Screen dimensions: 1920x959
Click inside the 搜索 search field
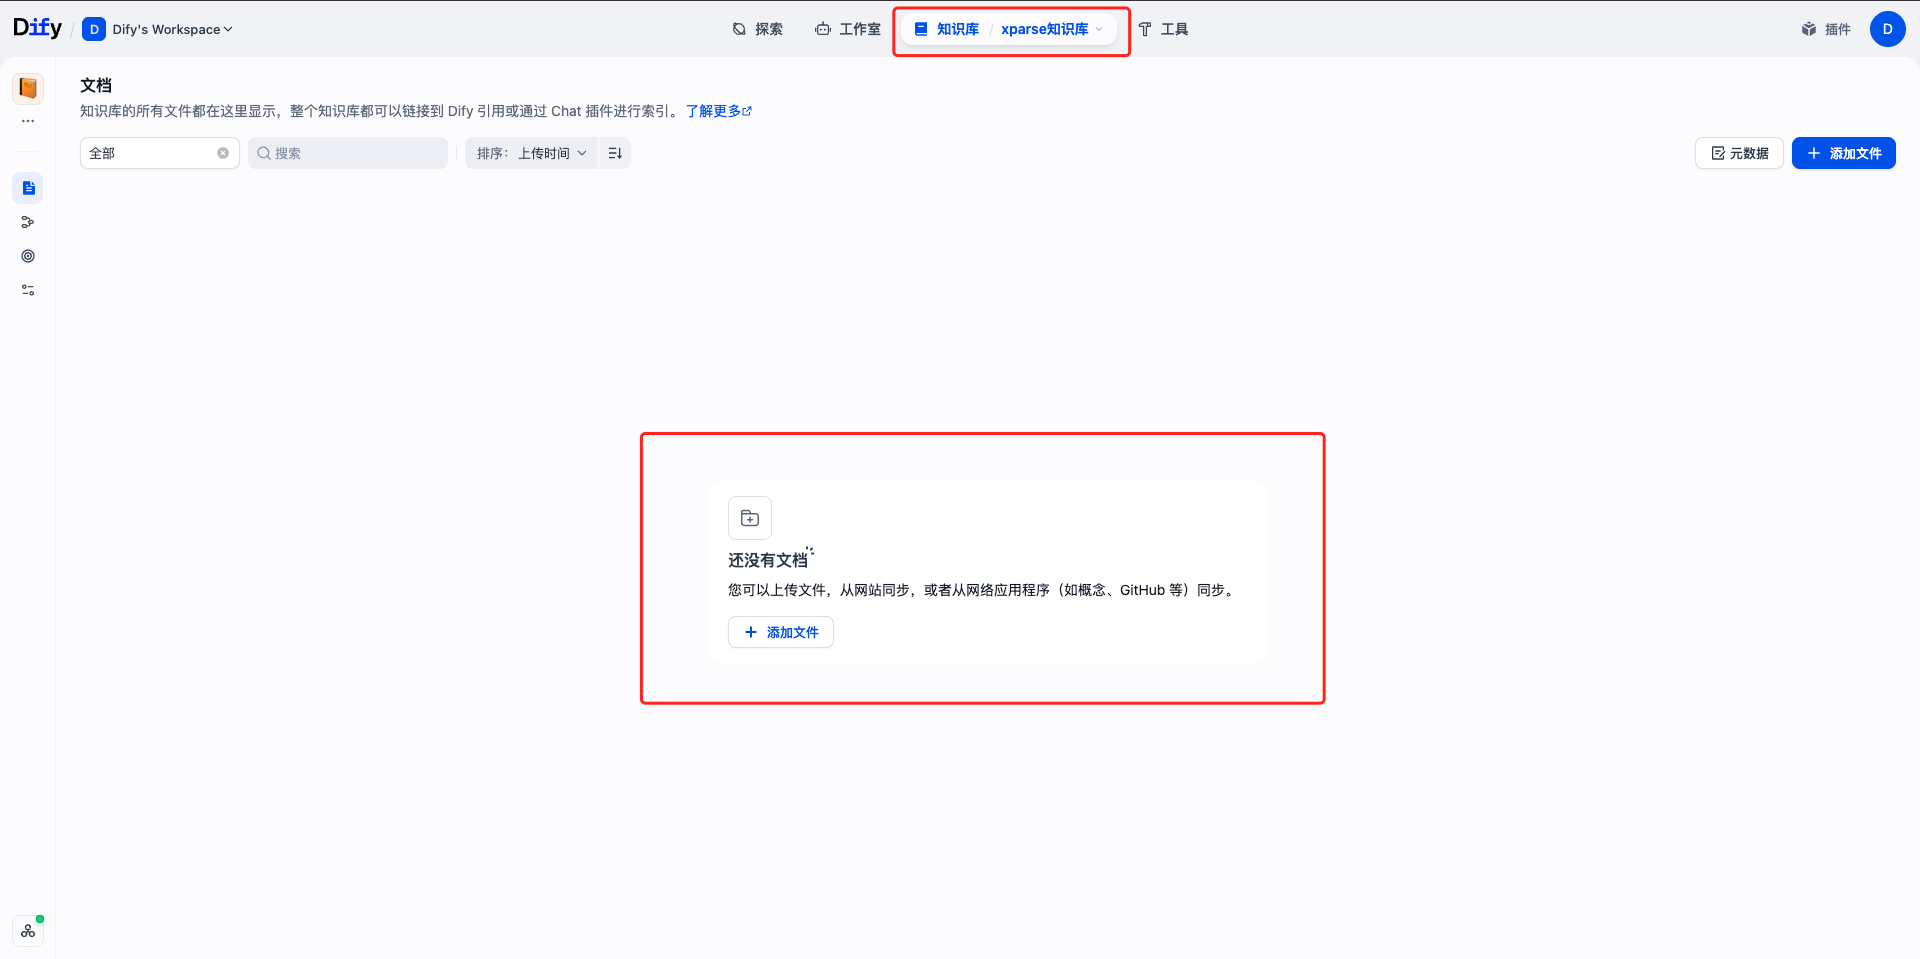(348, 153)
